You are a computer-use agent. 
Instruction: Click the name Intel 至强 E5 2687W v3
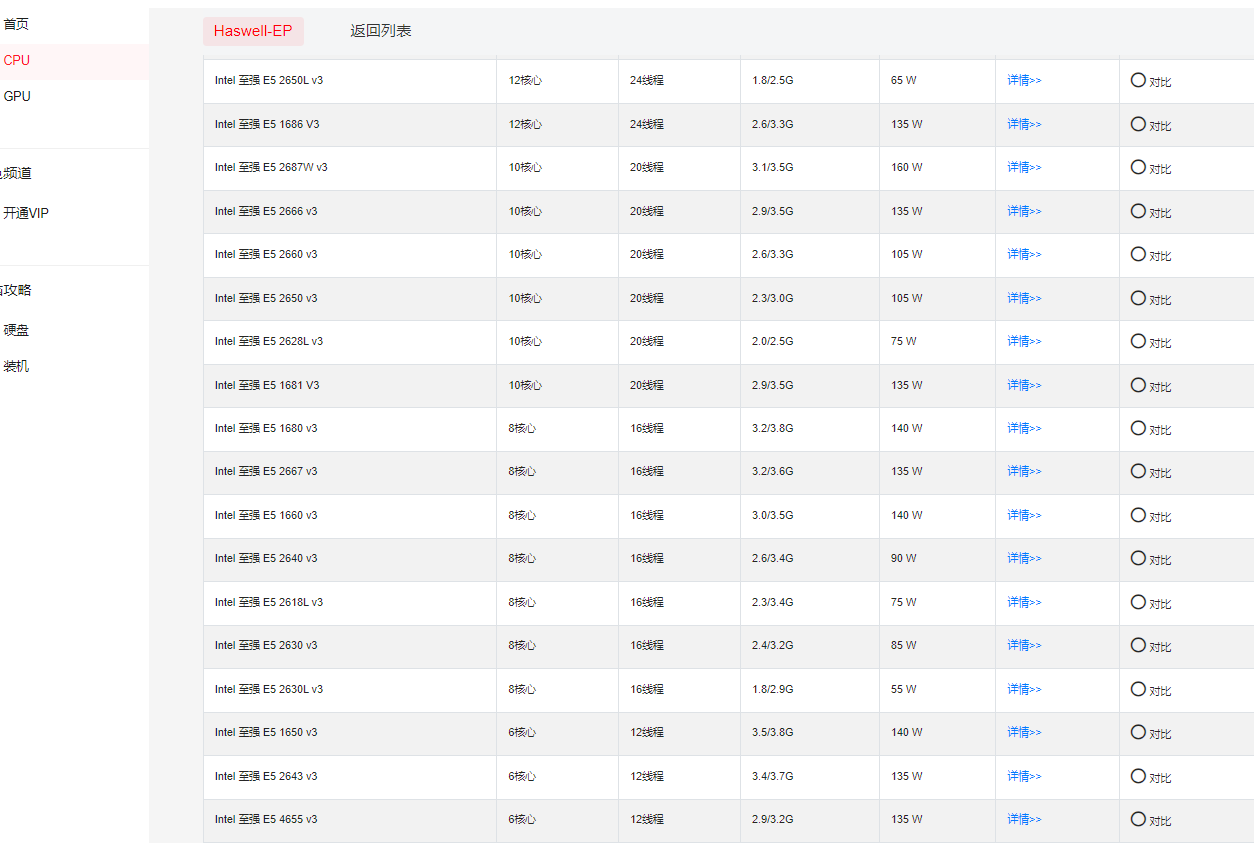pyautogui.click(x=271, y=167)
